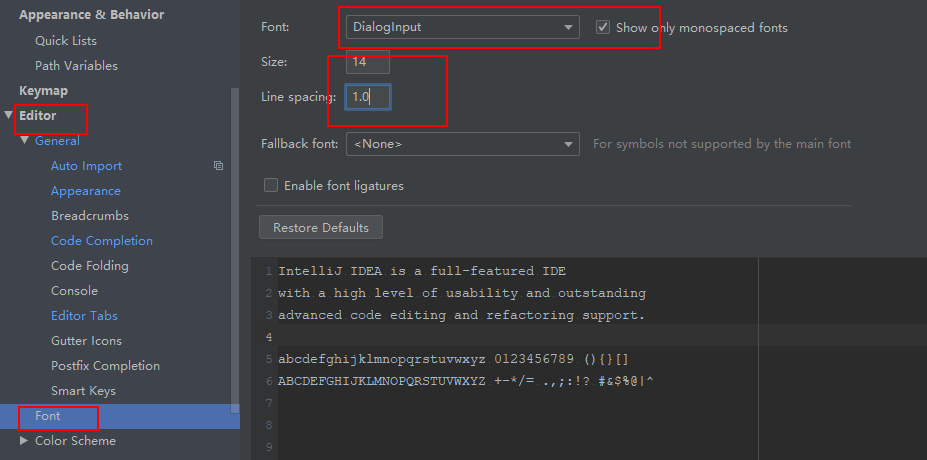Toggle Show only monospaced fonts checkbox
Viewport: 927px width, 460px height.
(x=602, y=27)
